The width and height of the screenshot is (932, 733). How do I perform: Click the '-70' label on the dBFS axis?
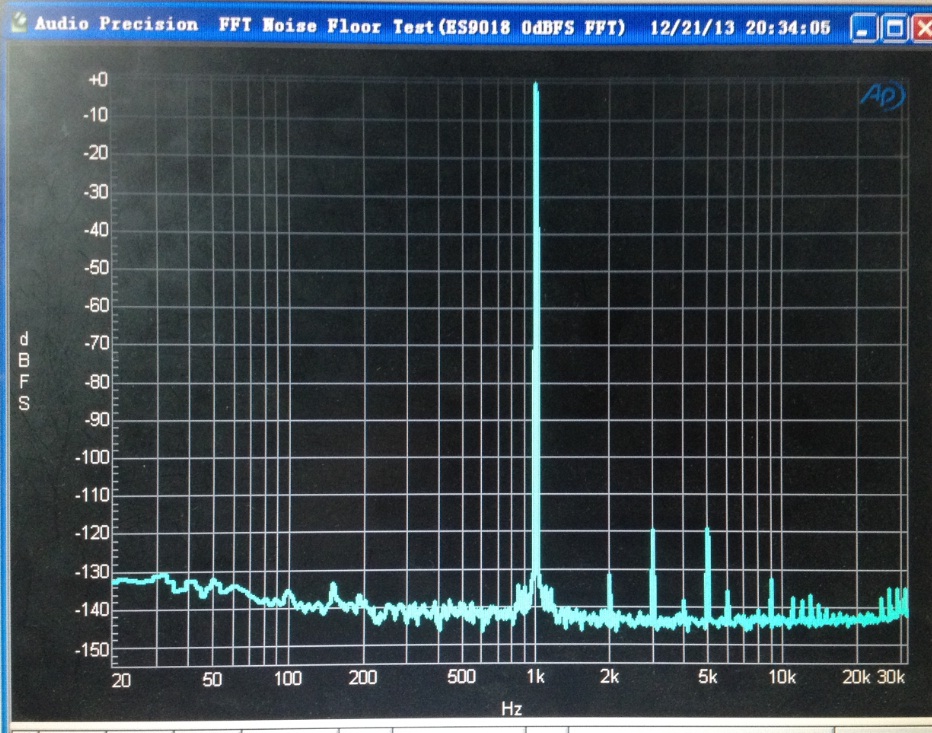coord(96,343)
